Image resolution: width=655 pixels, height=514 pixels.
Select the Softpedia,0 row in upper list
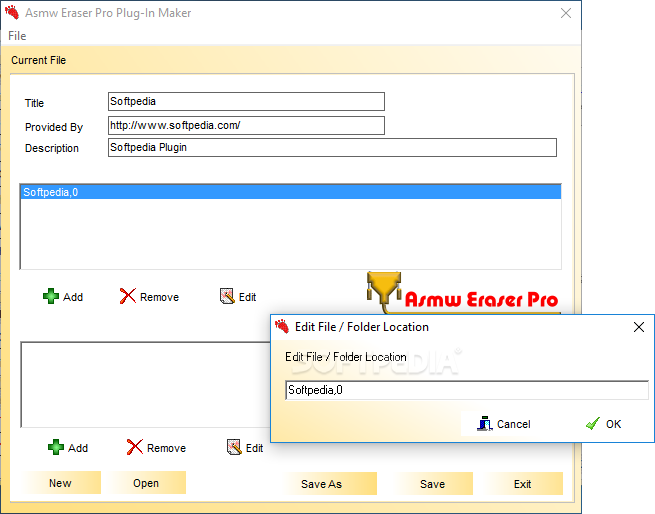291,192
